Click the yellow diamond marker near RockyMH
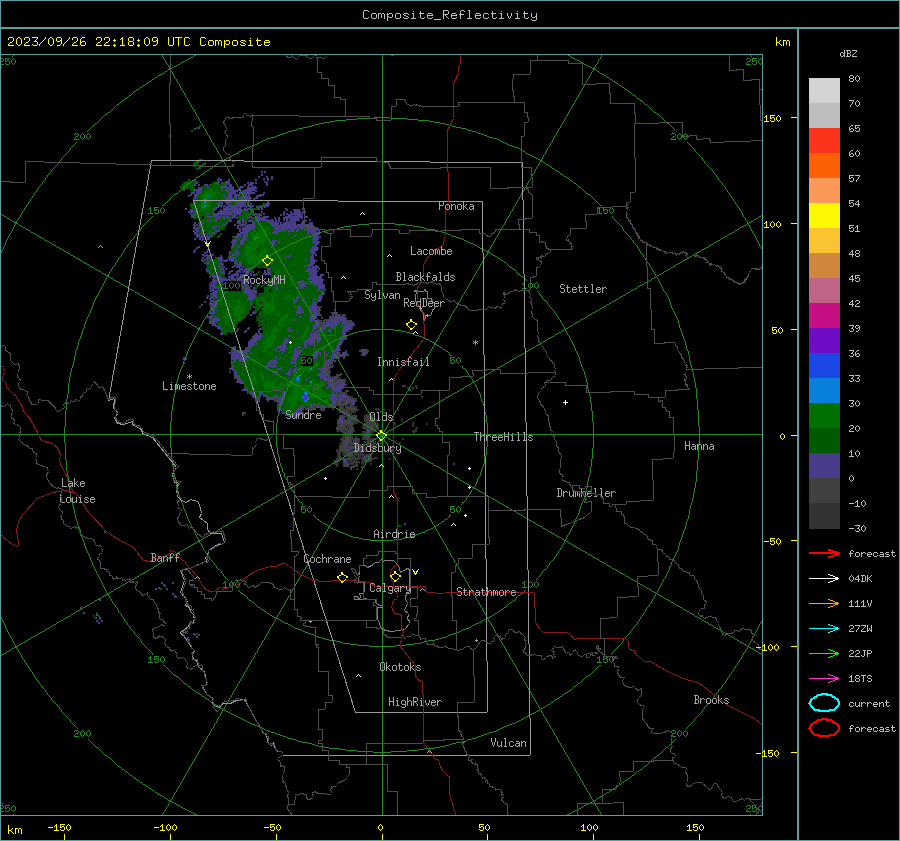This screenshot has height=841, width=900. 267,261
